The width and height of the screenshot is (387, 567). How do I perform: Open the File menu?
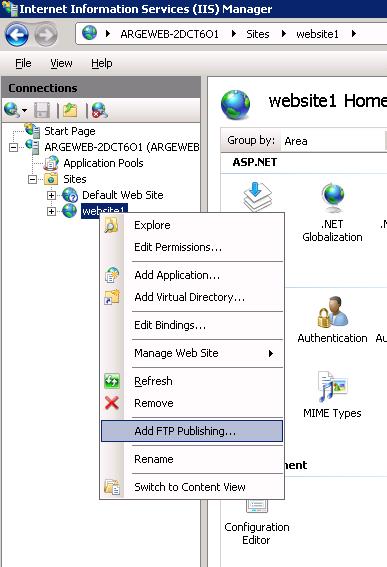[x=23, y=63]
